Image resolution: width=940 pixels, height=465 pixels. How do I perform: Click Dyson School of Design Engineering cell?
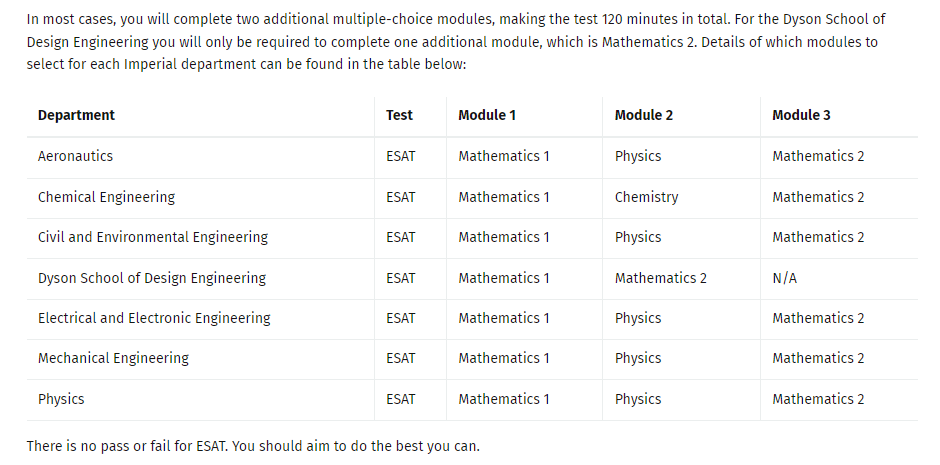[152, 278]
